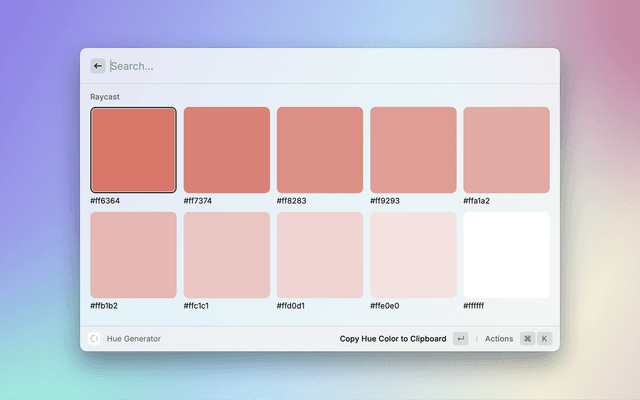
Task: Pick the #ffb1b2 color swatch
Action: click(x=133, y=255)
